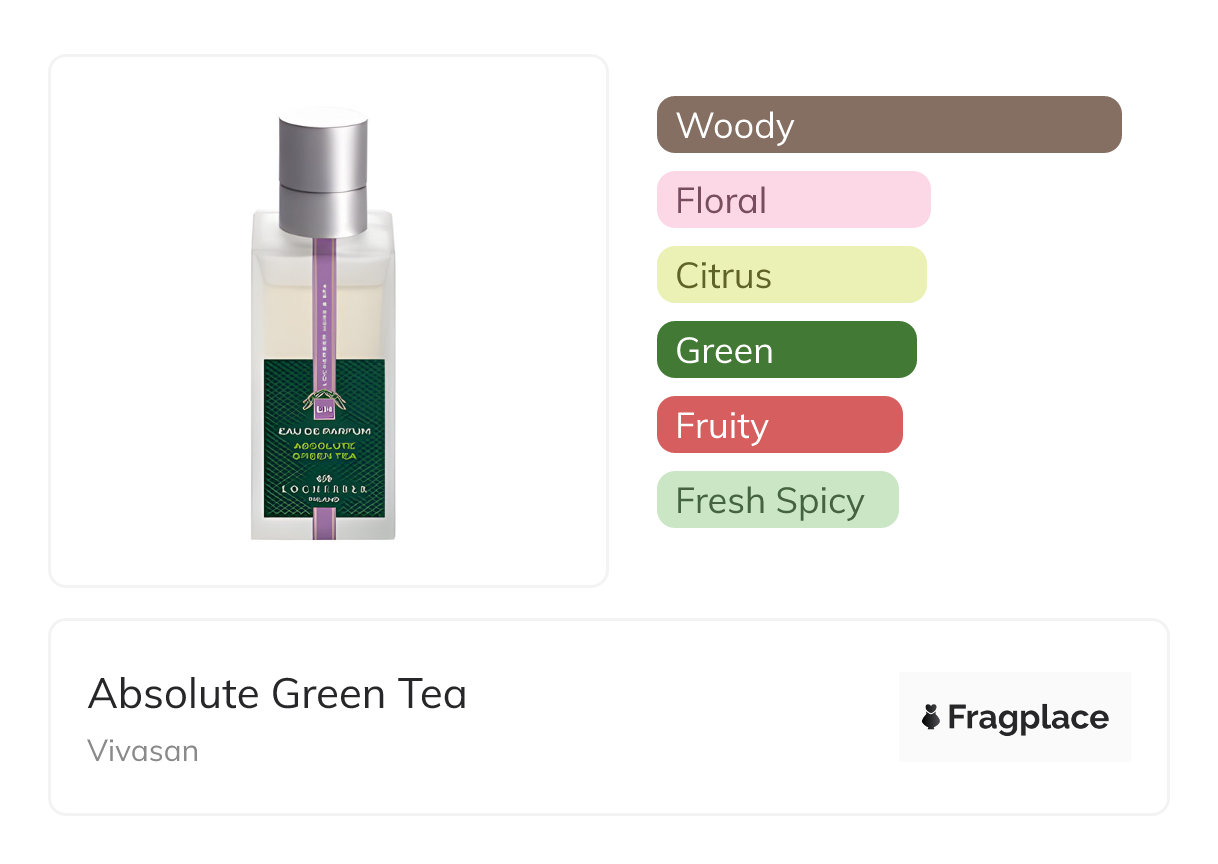Screen dimensions: 1218x864
Task: Open the Absolute Green Tea title
Action: pyautogui.click(x=277, y=694)
